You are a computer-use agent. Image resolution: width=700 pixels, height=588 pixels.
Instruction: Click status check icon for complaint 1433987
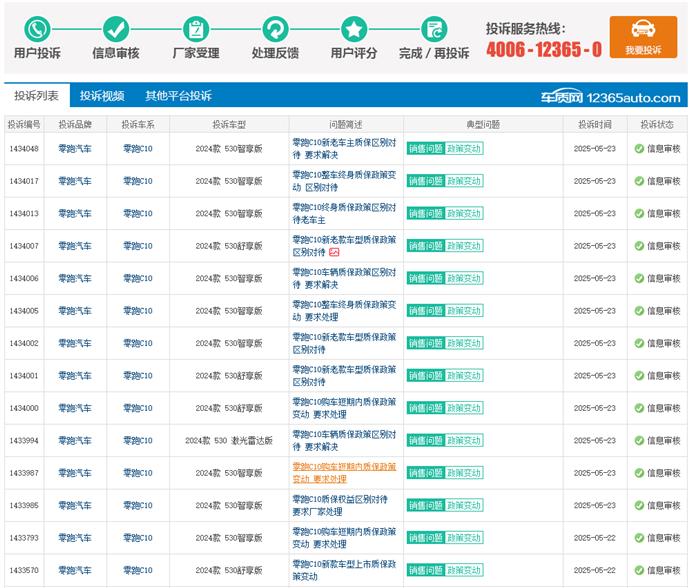[639, 473]
